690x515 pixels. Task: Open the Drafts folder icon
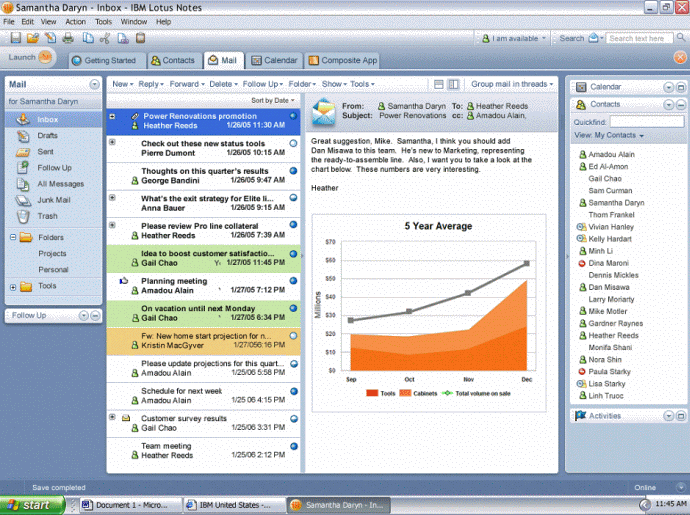[23, 136]
